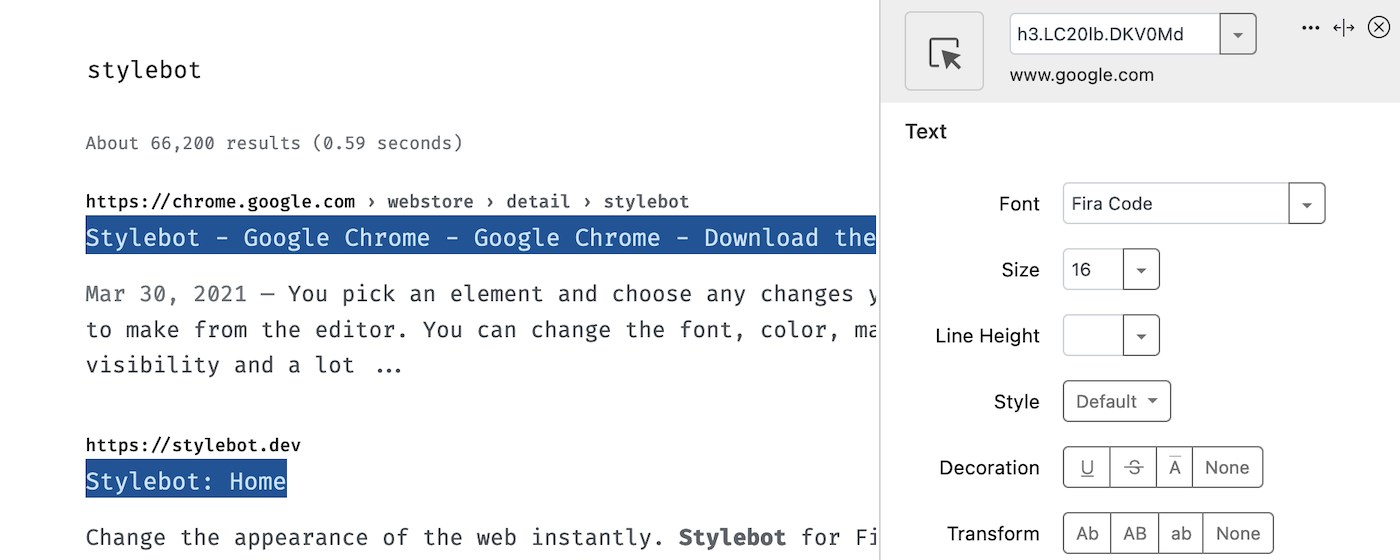Set text decoration to None
Image resolution: width=1400 pixels, height=560 pixels.
(1227, 467)
